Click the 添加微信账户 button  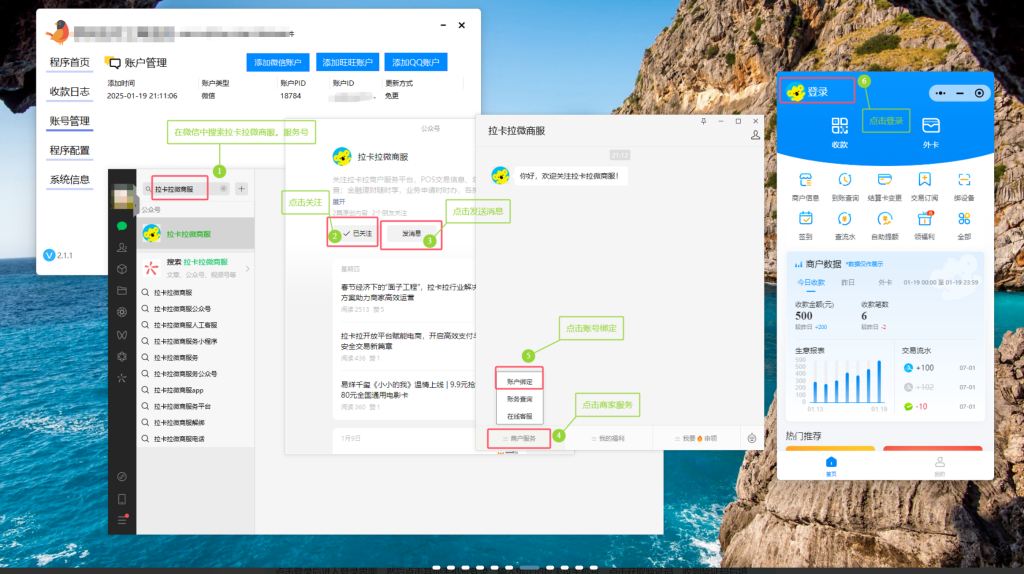point(278,62)
